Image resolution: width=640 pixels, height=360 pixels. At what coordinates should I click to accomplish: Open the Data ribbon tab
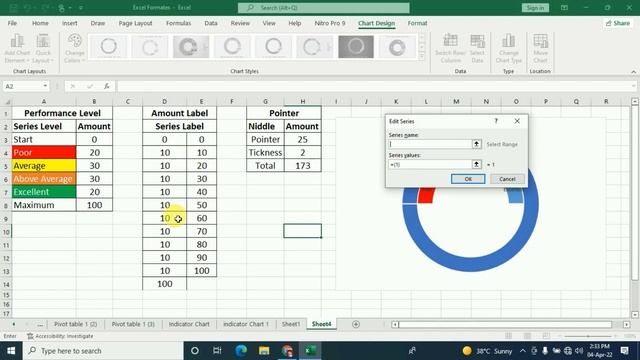point(211,23)
